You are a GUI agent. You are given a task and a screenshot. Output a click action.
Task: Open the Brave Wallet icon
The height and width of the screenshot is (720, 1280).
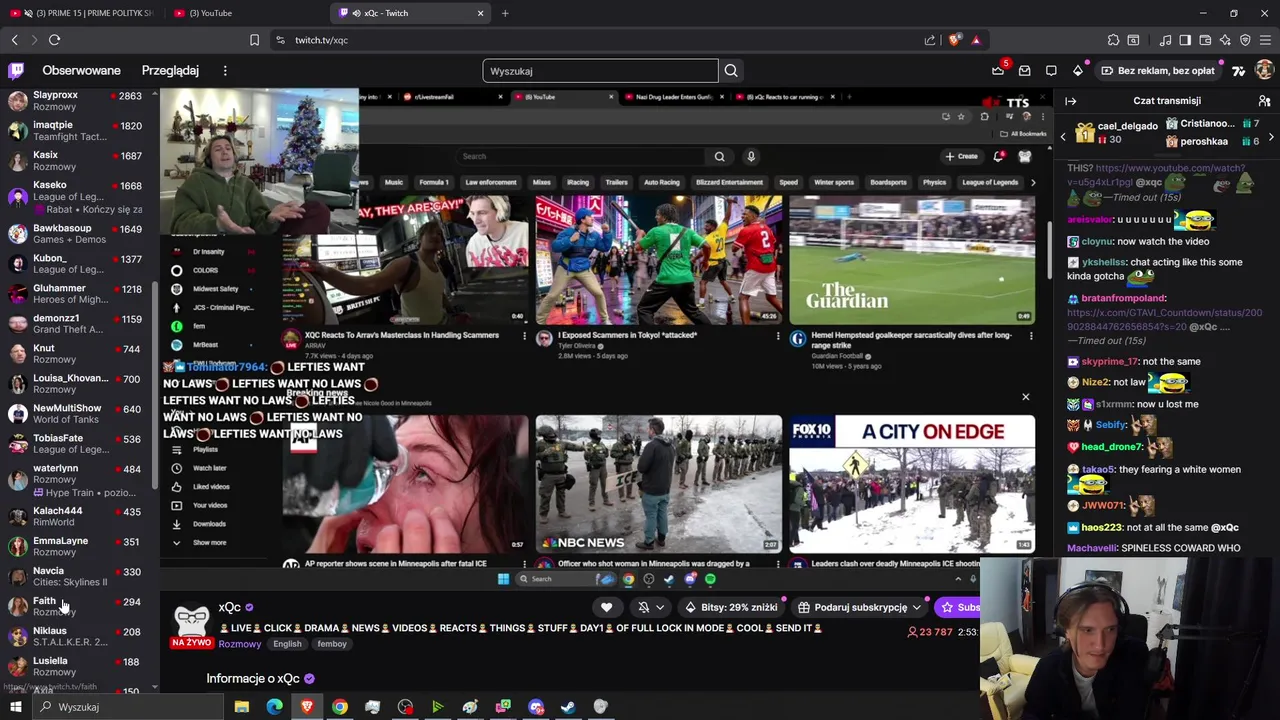pyautogui.click(x=1205, y=40)
